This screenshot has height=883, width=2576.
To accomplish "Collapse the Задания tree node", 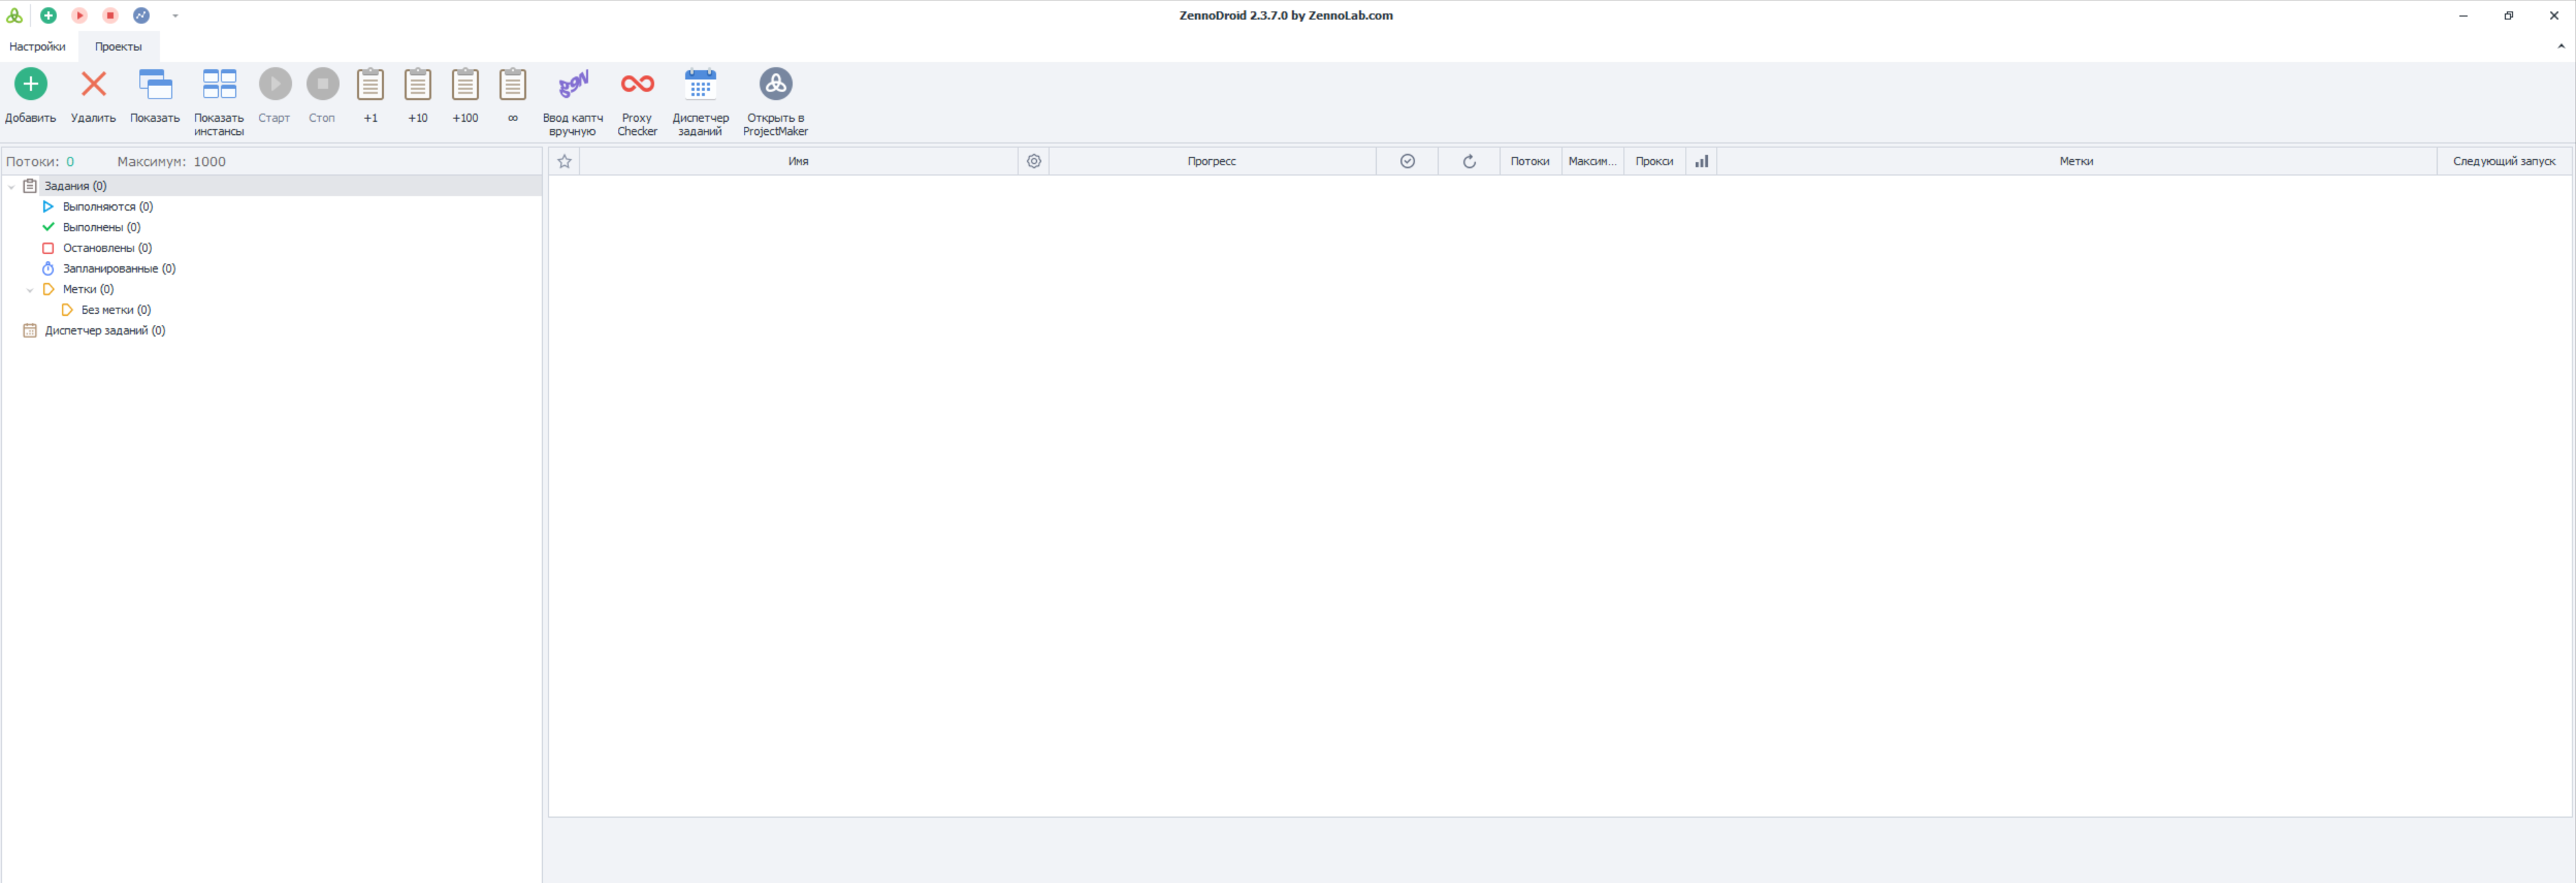I will (11, 186).
